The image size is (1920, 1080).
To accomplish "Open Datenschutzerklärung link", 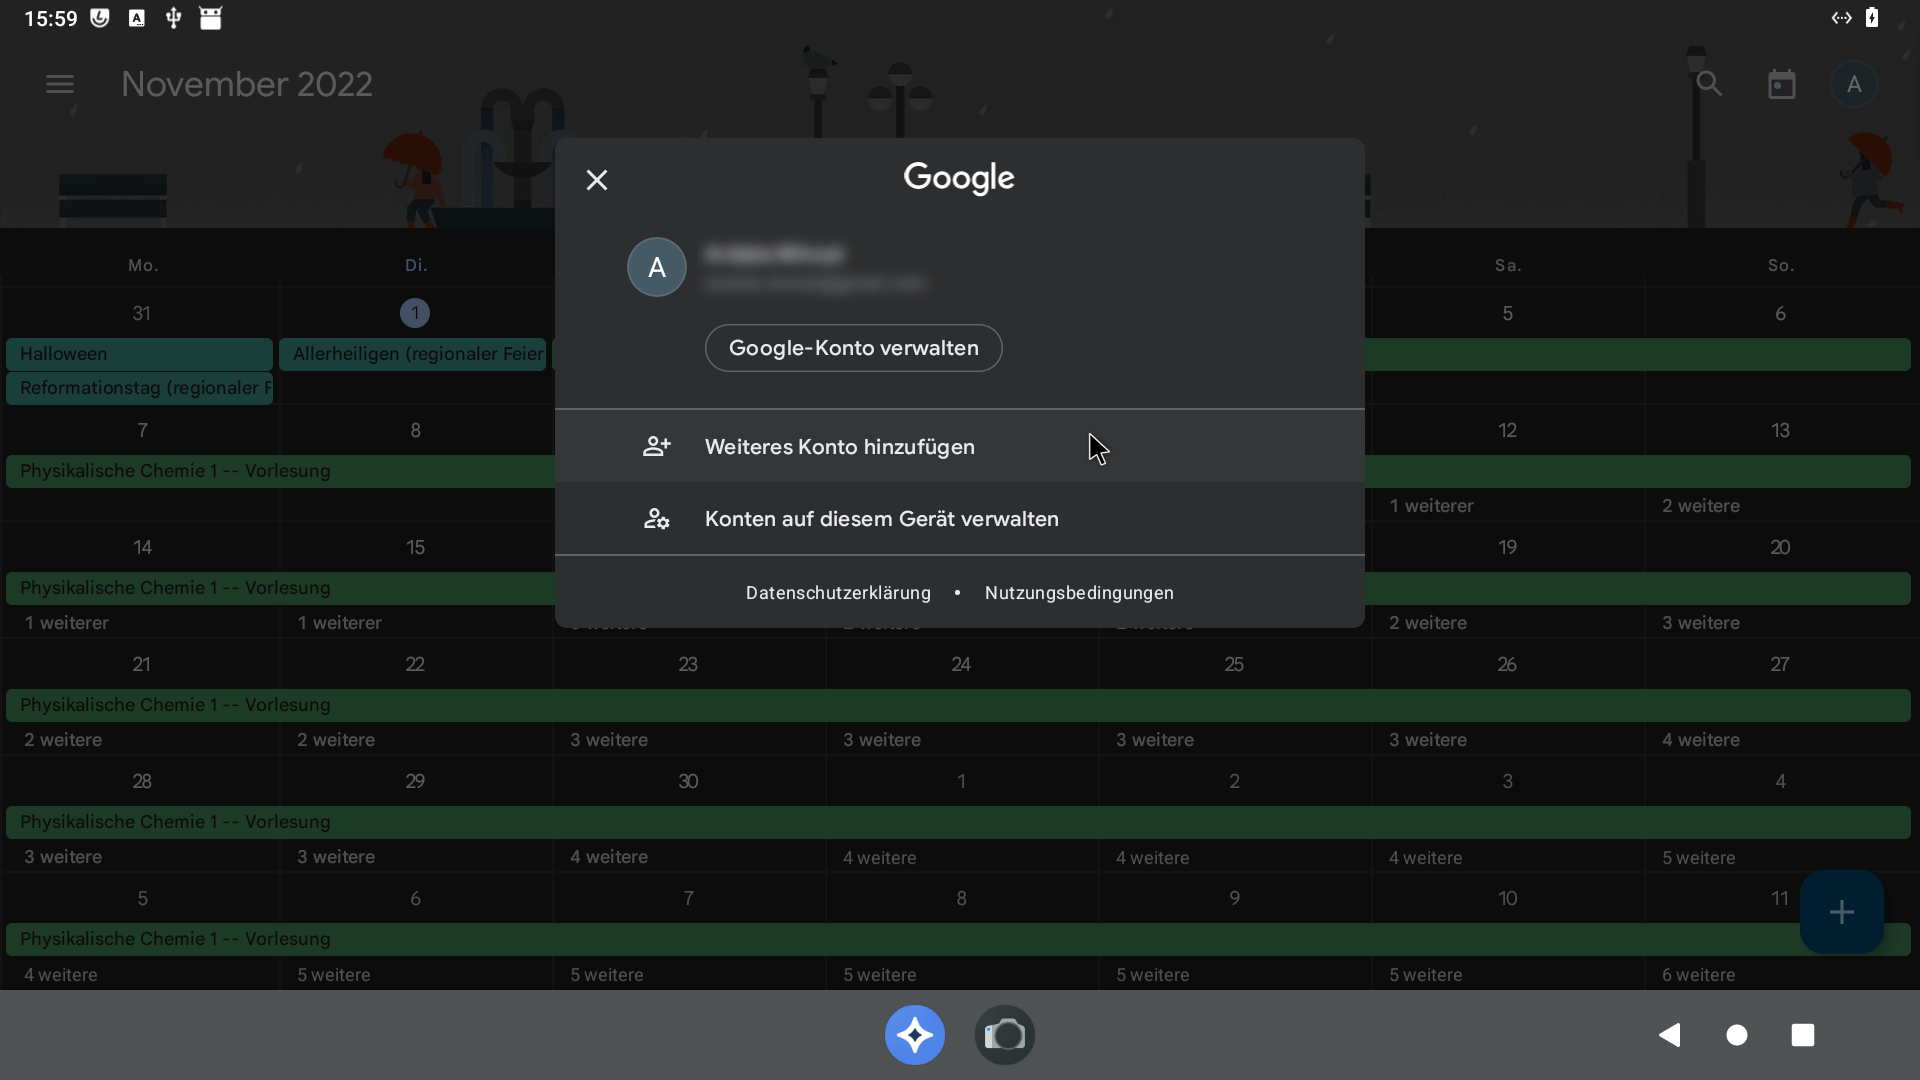I will [x=838, y=593].
